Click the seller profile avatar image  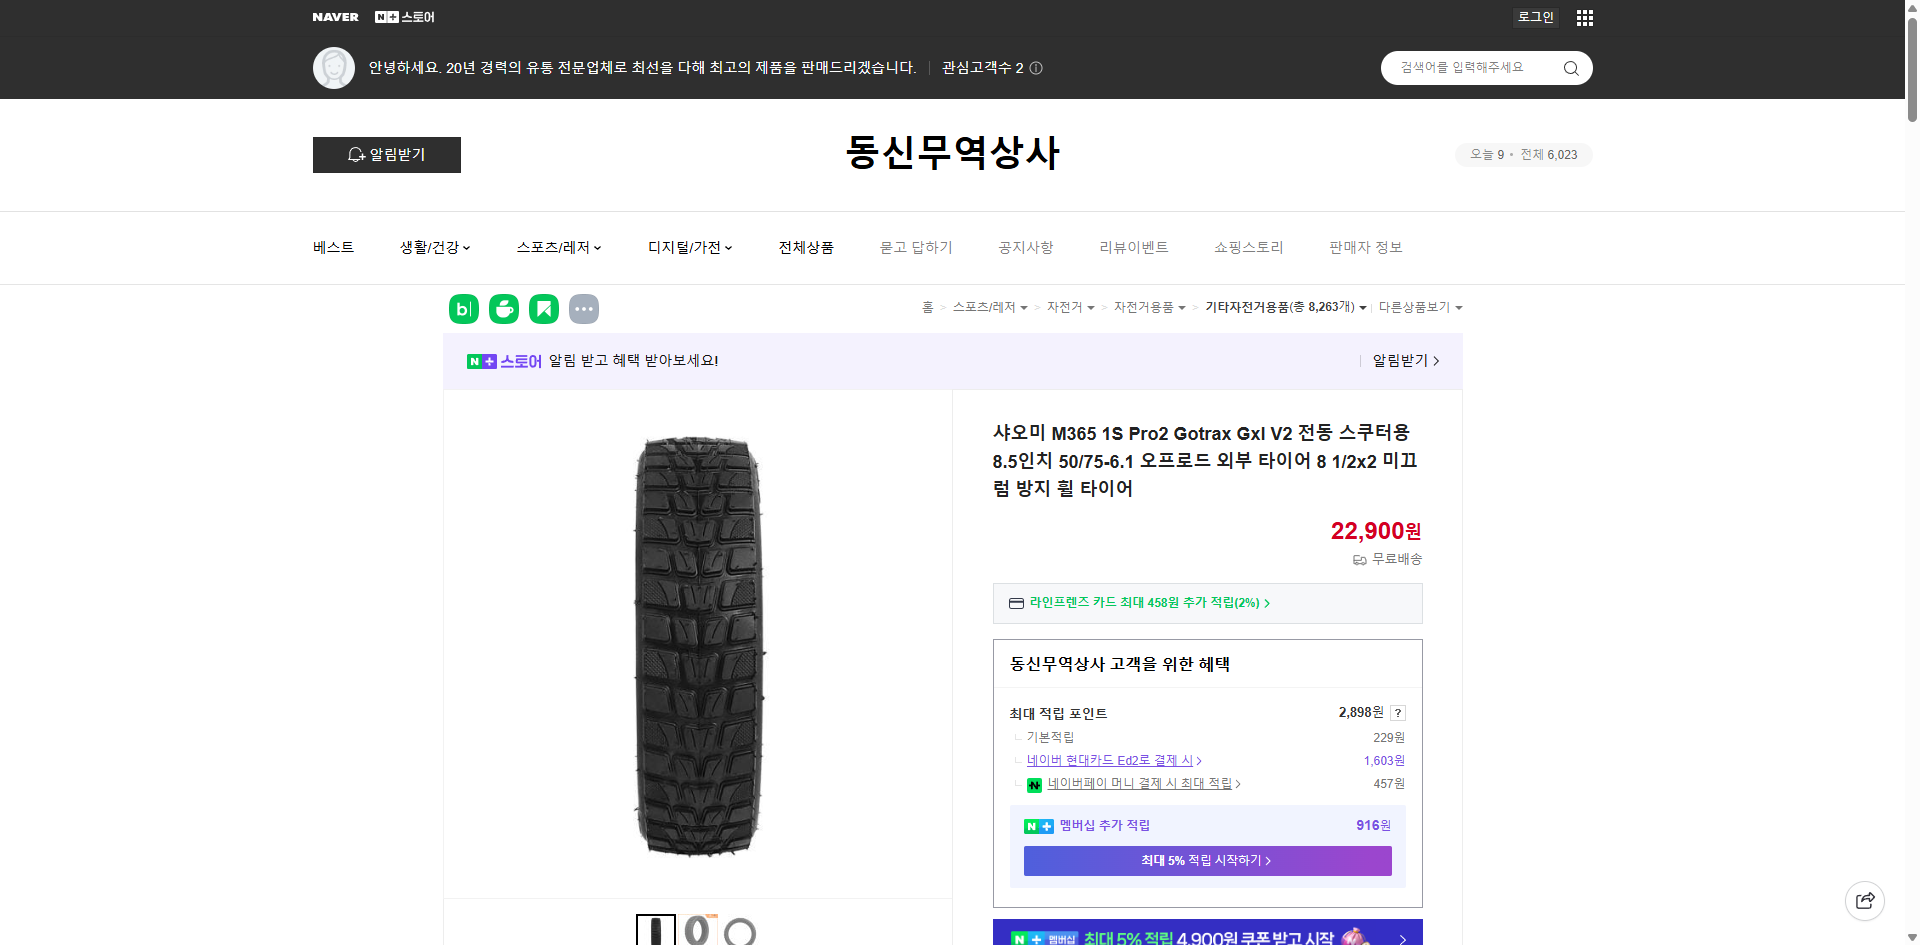pyautogui.click(x=334, y=68)
